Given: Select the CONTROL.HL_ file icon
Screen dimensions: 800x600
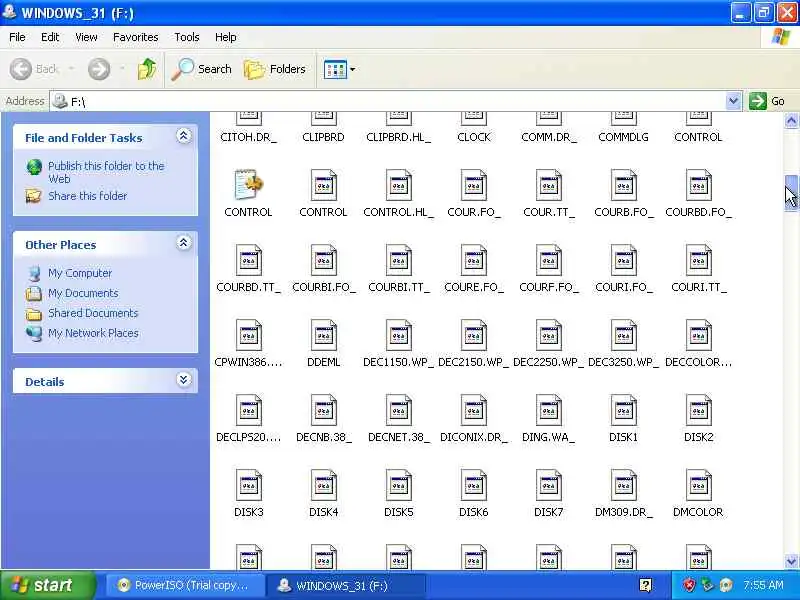Looking at the screenshot, I should [398, 185].
